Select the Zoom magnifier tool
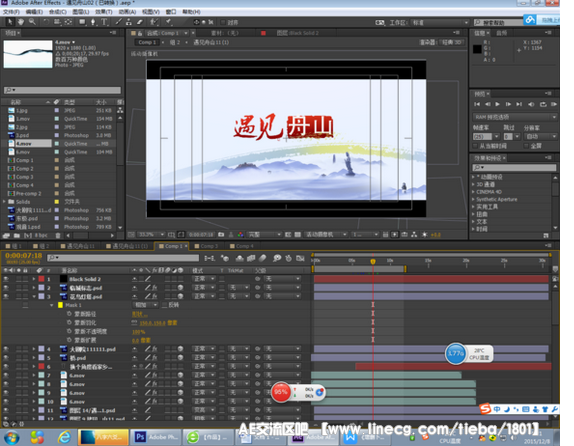This screenshot has height=446, width=574. point(32,22)
